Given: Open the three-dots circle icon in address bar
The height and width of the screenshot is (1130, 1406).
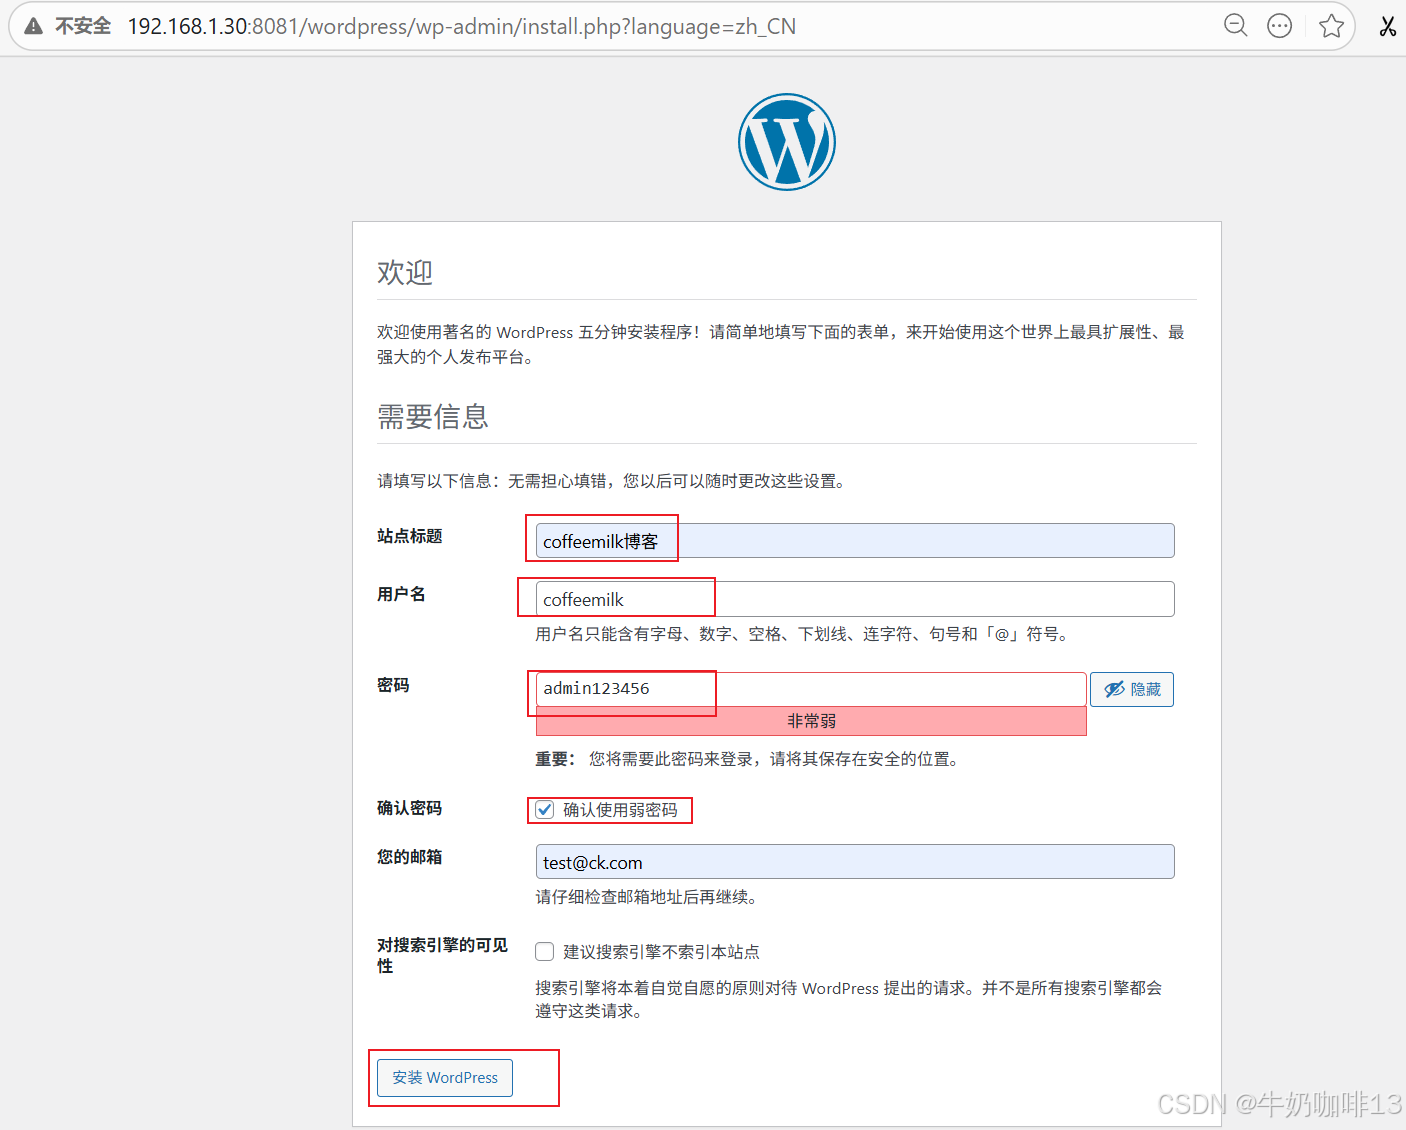Looking at the screenshot, I should coord(1279,26).
